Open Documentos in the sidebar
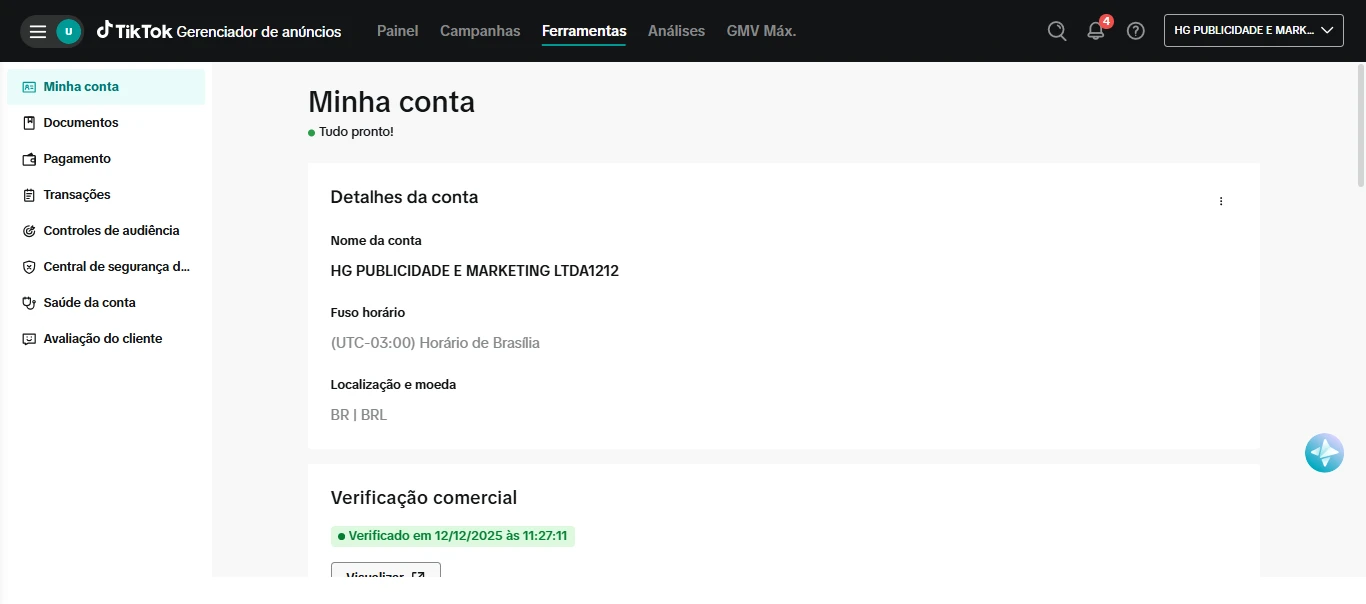 81,123
